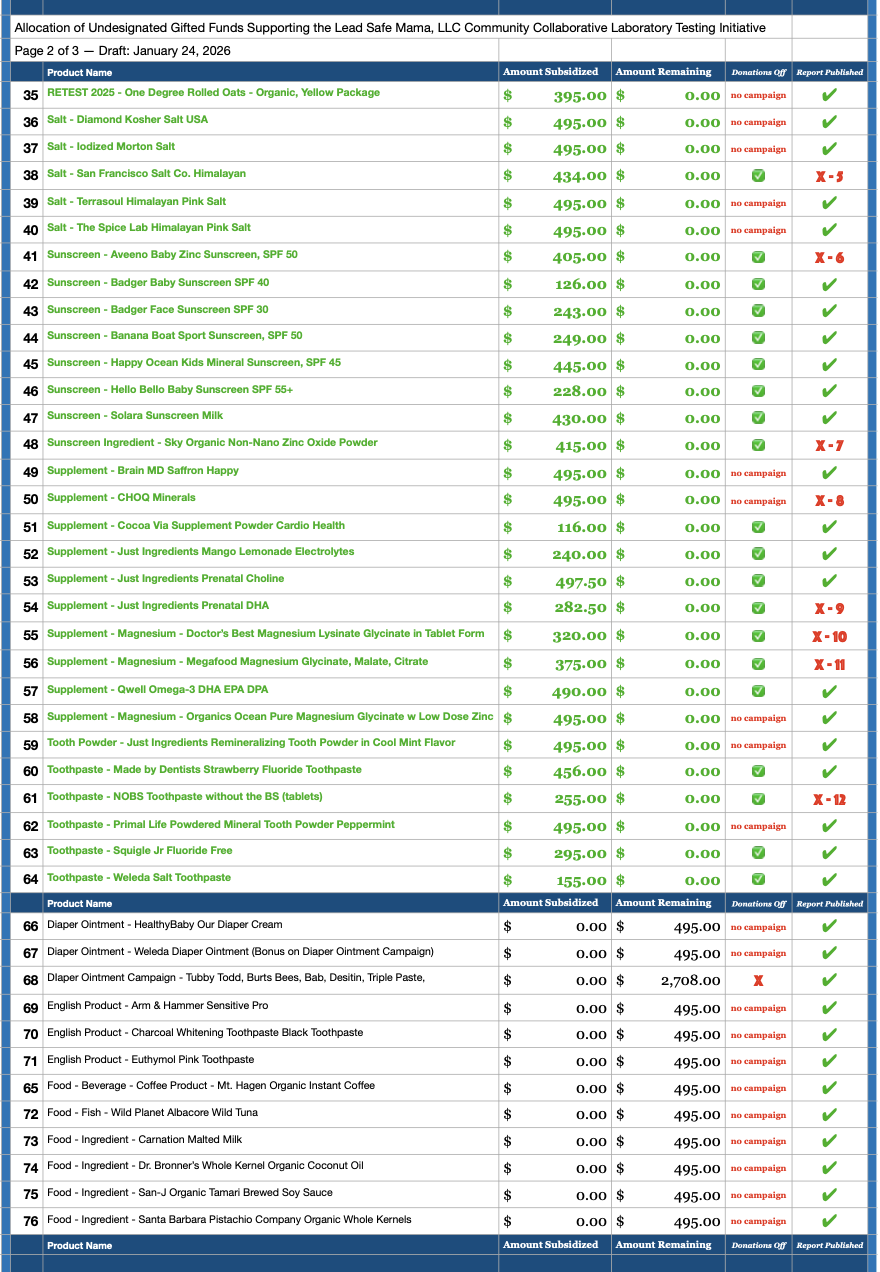Screen dimensions: 880x1272
Task: Click Report Published checkmark for Carnation Malted Milk
Action: tap(828, 1142)
